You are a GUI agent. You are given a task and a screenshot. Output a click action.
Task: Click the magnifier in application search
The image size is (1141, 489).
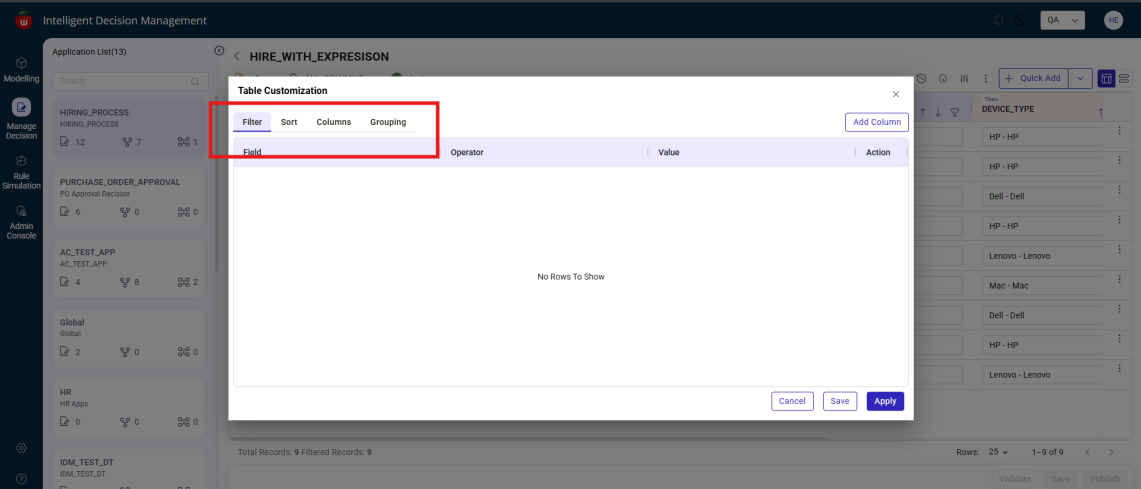[x=195, y=82]
